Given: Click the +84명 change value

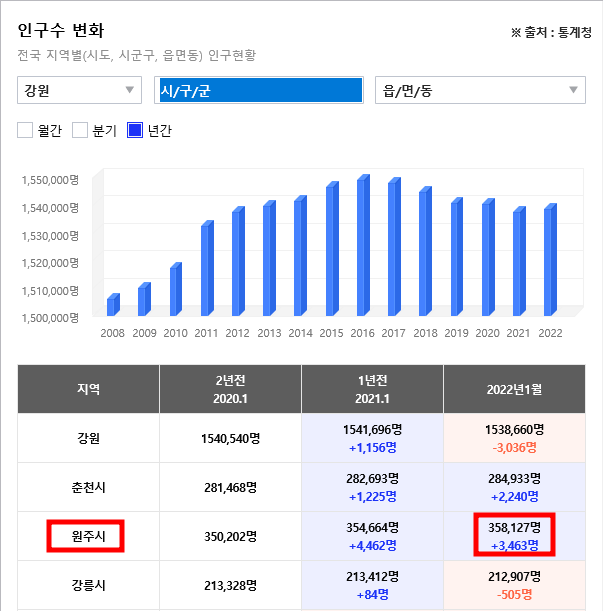Looking at the screenshot, I should tap(372, 595).
